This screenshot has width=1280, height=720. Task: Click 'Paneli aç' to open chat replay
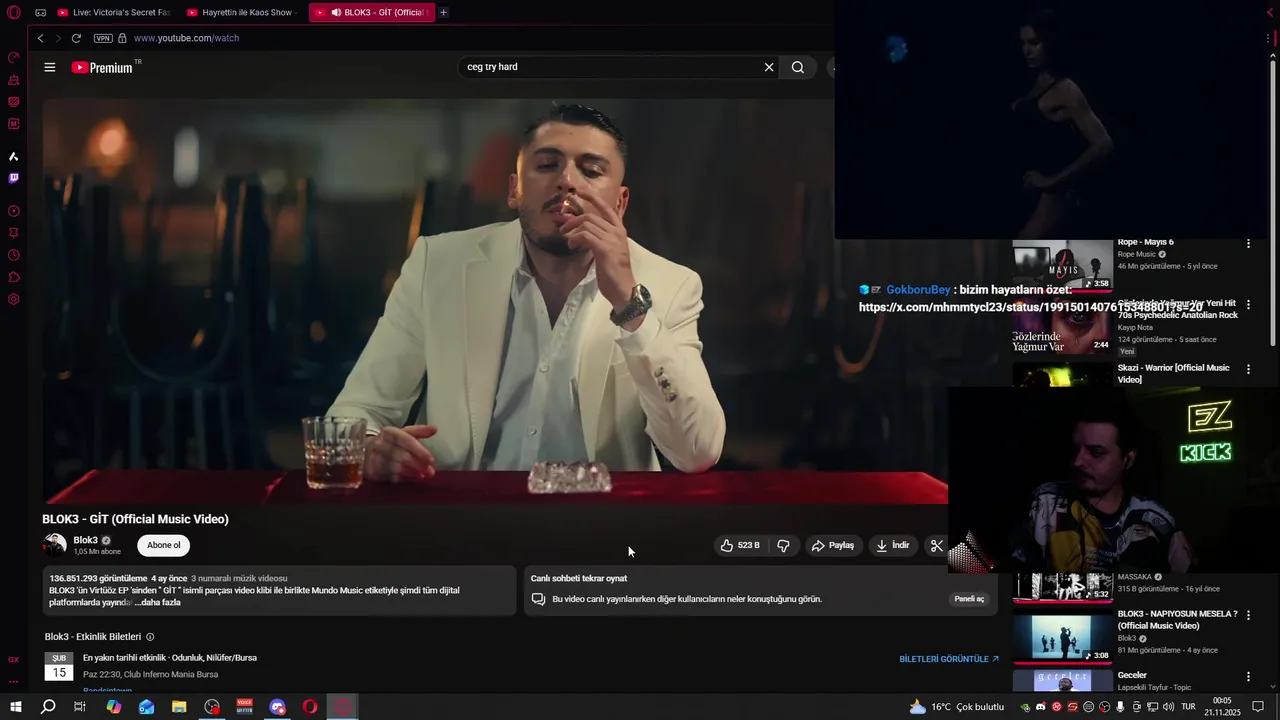coord(969,599)
